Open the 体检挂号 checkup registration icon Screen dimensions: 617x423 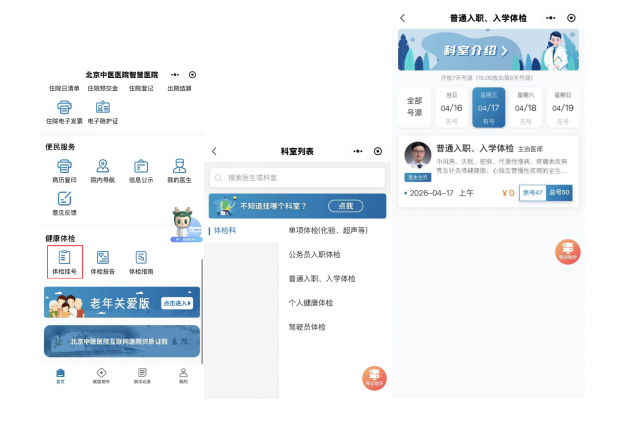64,257
